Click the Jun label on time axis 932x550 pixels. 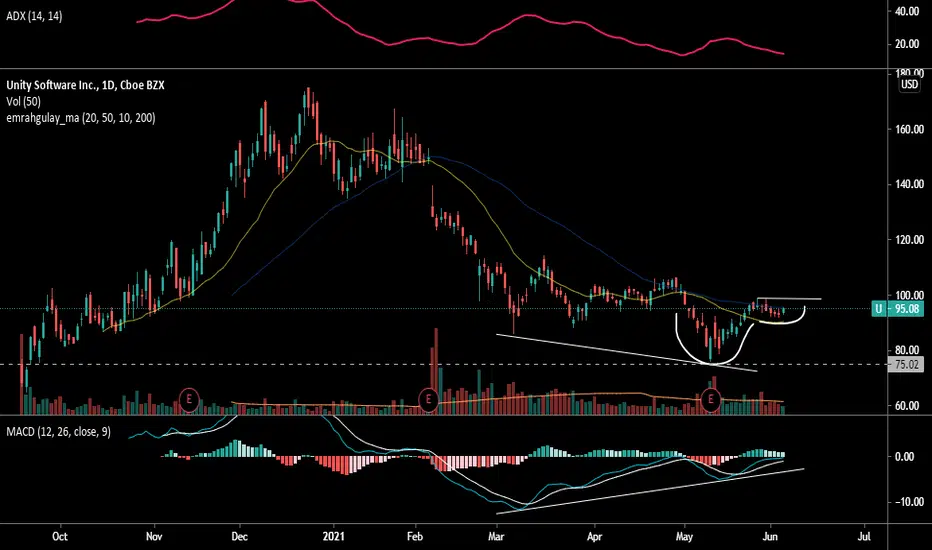pyautogui.click(x=770, y=536)
